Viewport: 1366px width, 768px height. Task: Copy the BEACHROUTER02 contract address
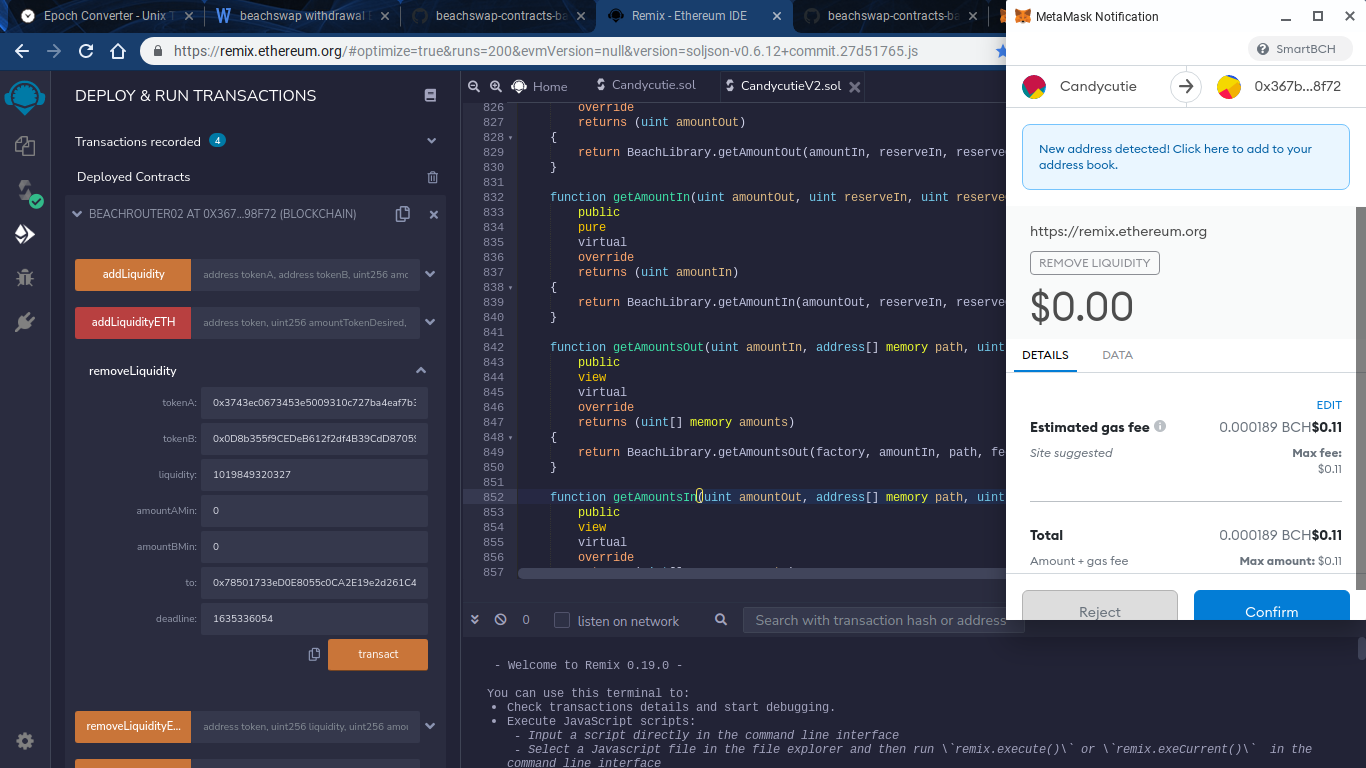pos(402,214)
